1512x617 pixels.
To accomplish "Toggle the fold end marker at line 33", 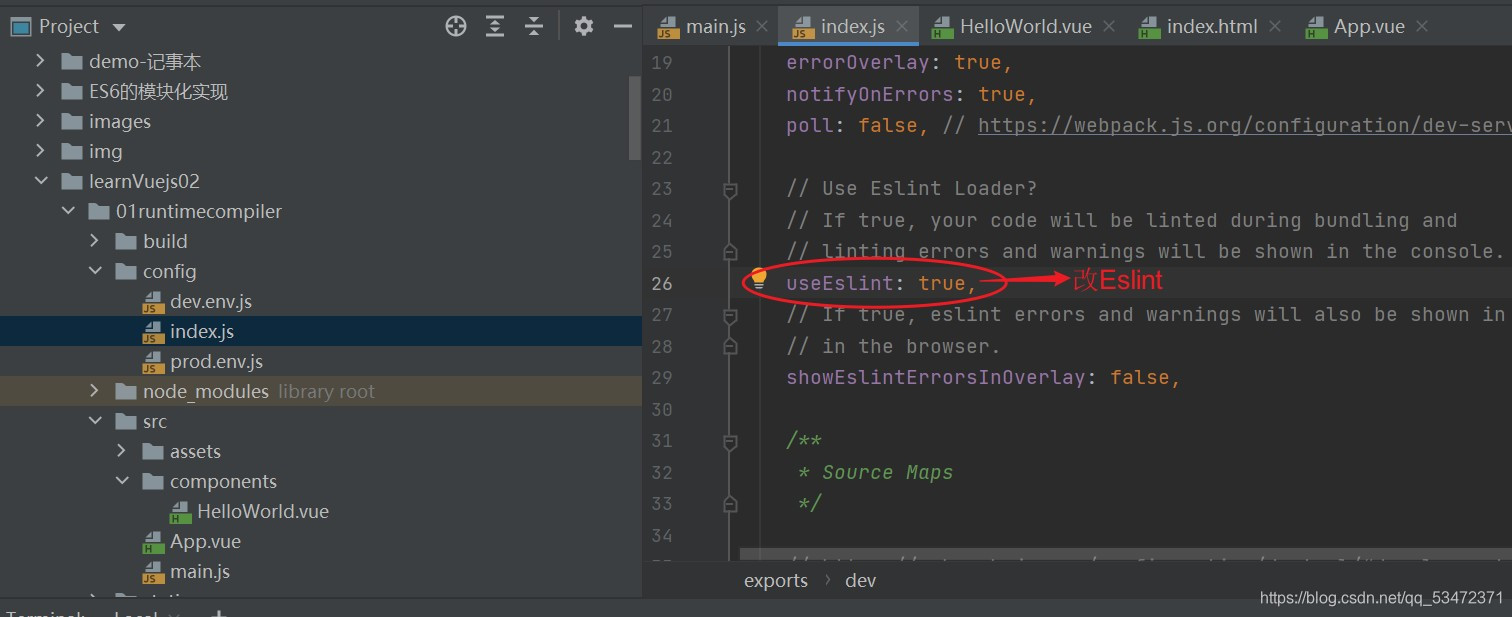I will click(x=730, y=503).
